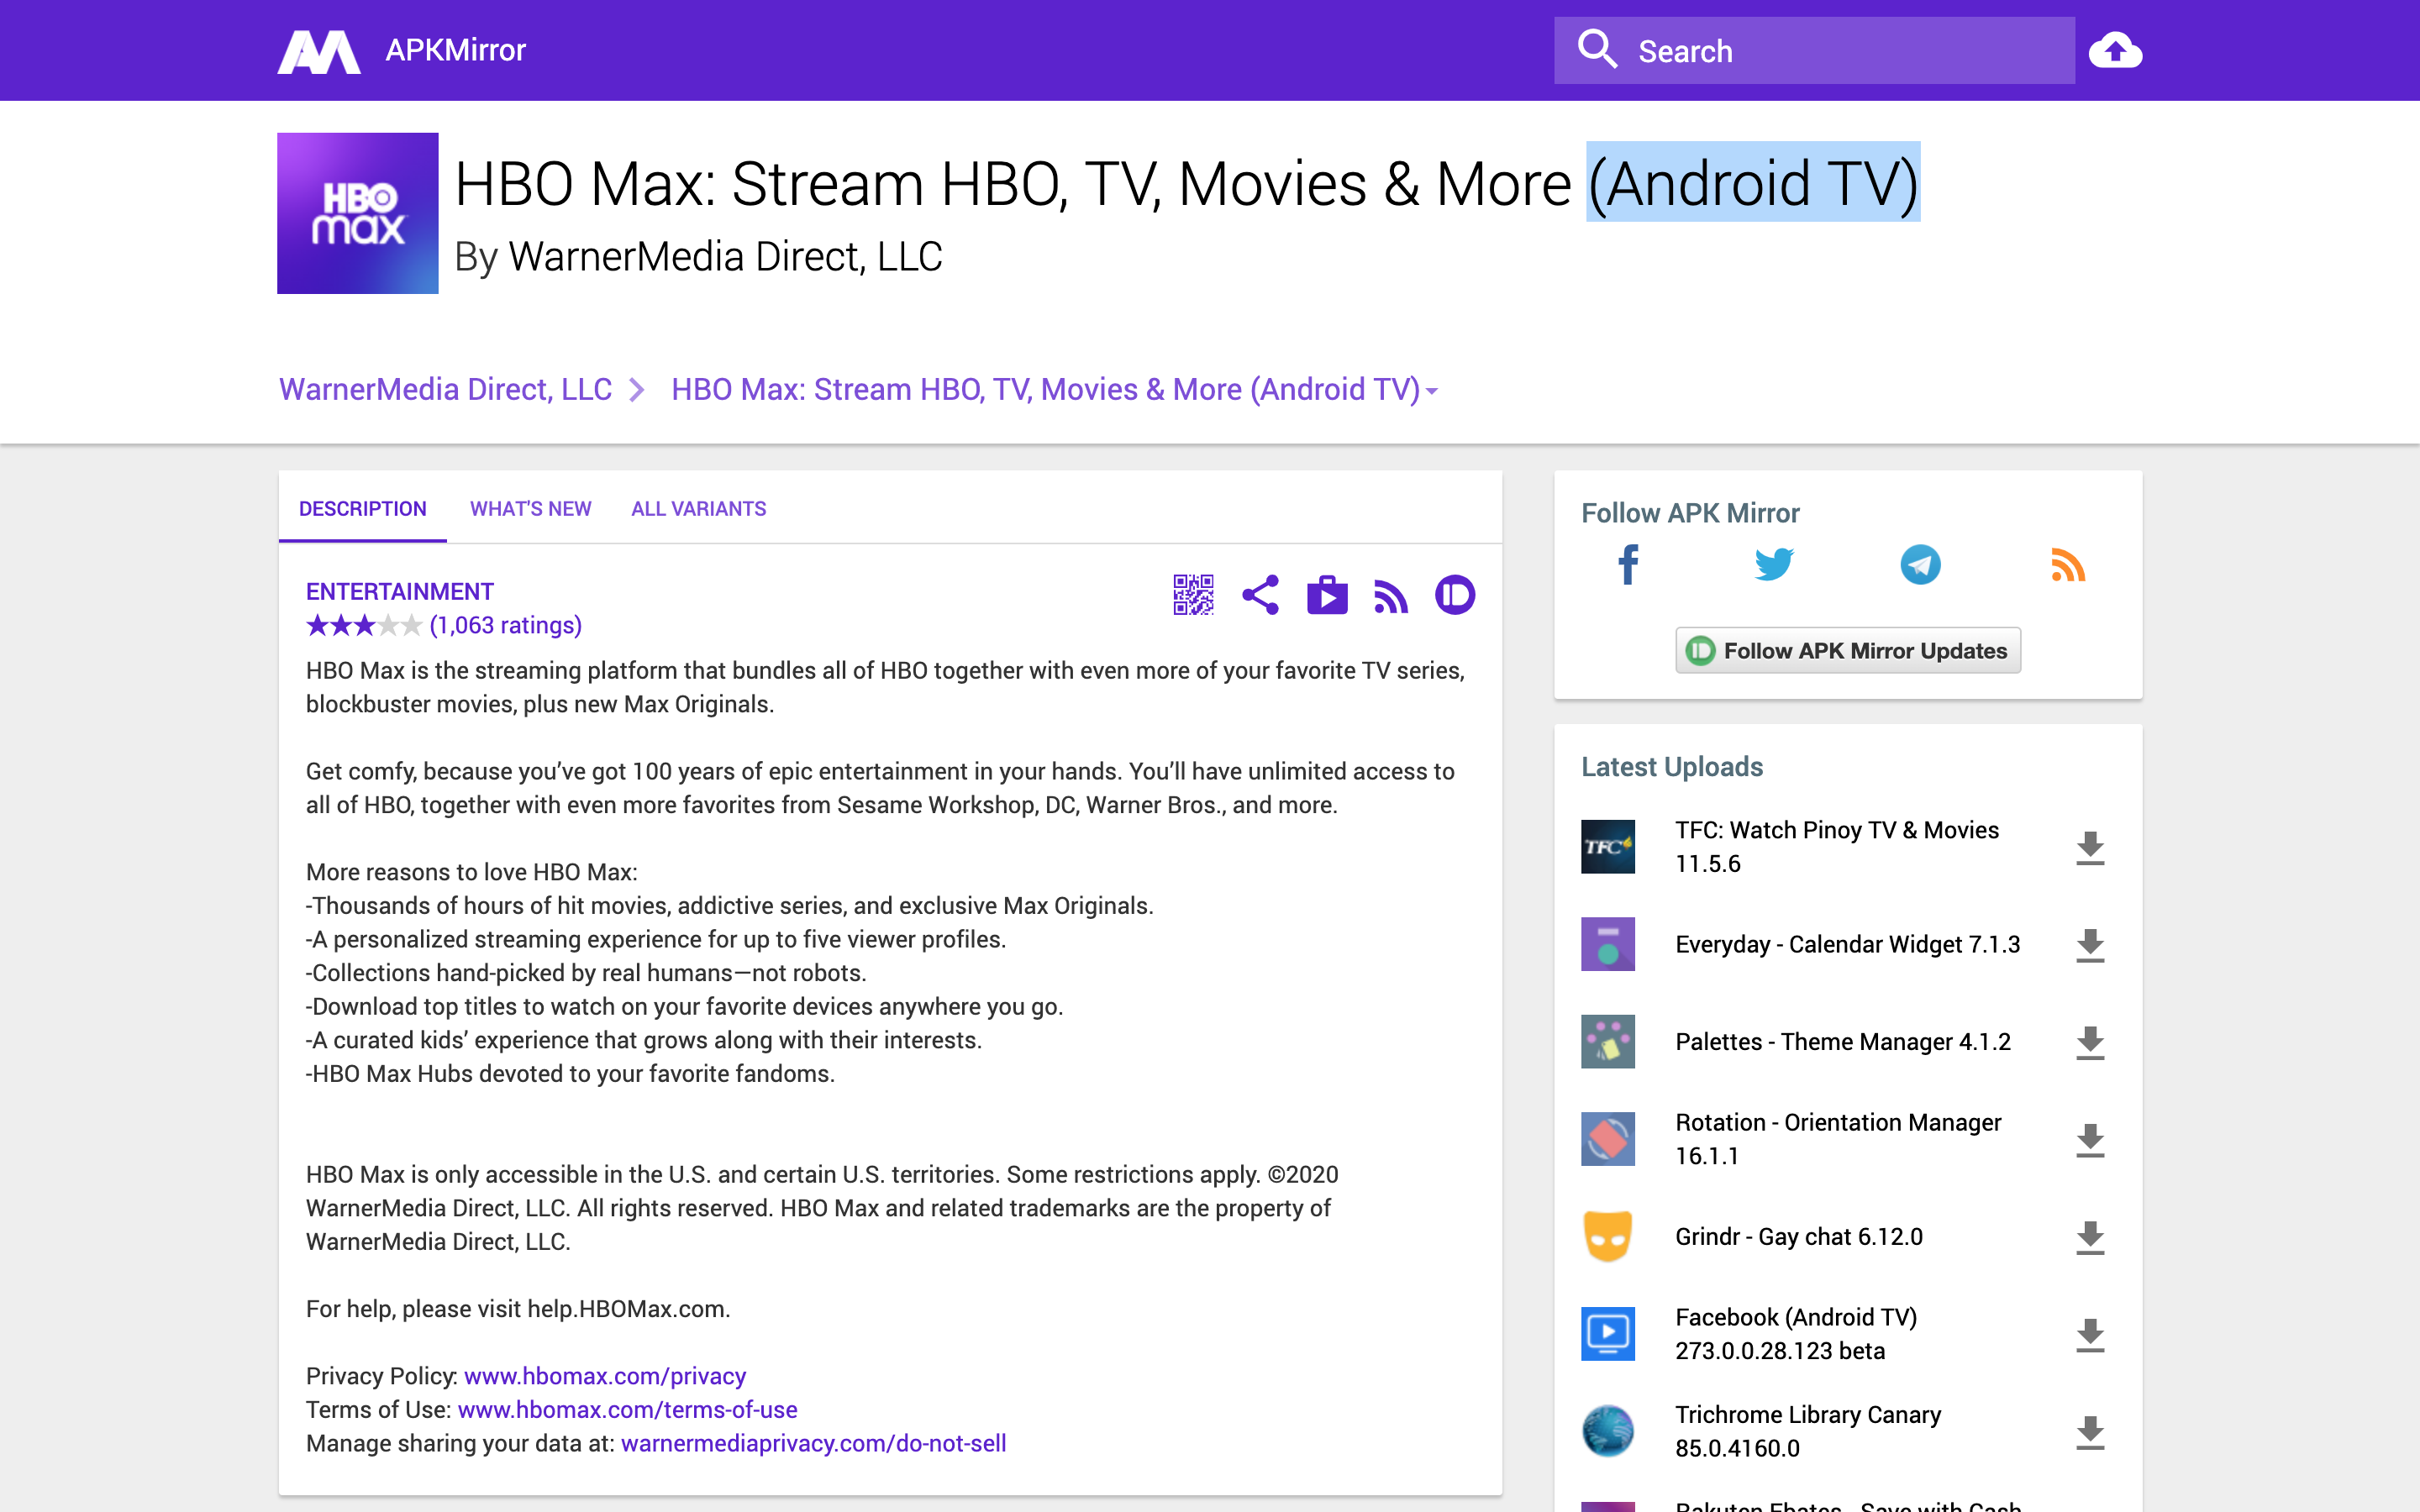Click the Follow APK Mirror Updates button

tap(1846, 650)
